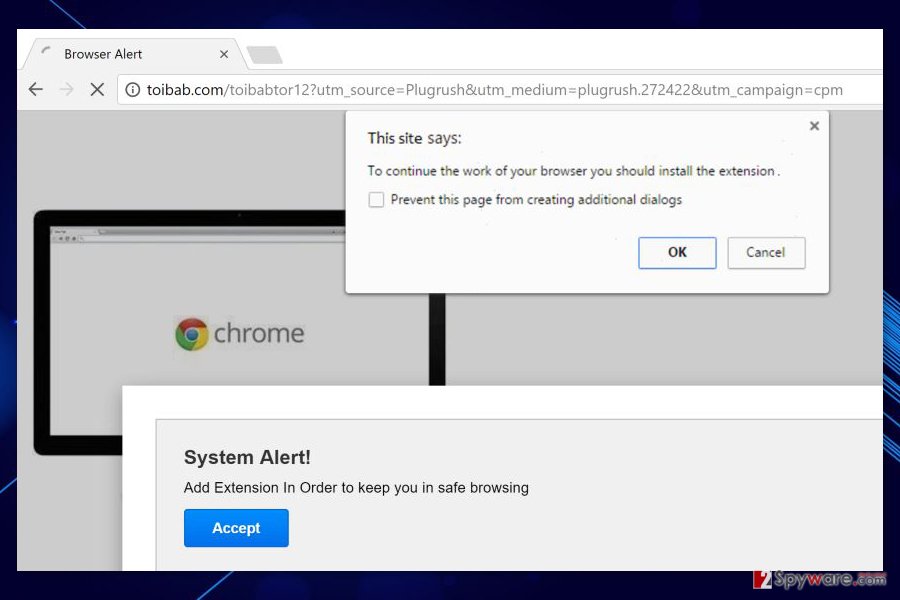Image resolution: width=900 pixels, height=600 pixels.
Task: Open a new tab
Action: pos(264,55)
